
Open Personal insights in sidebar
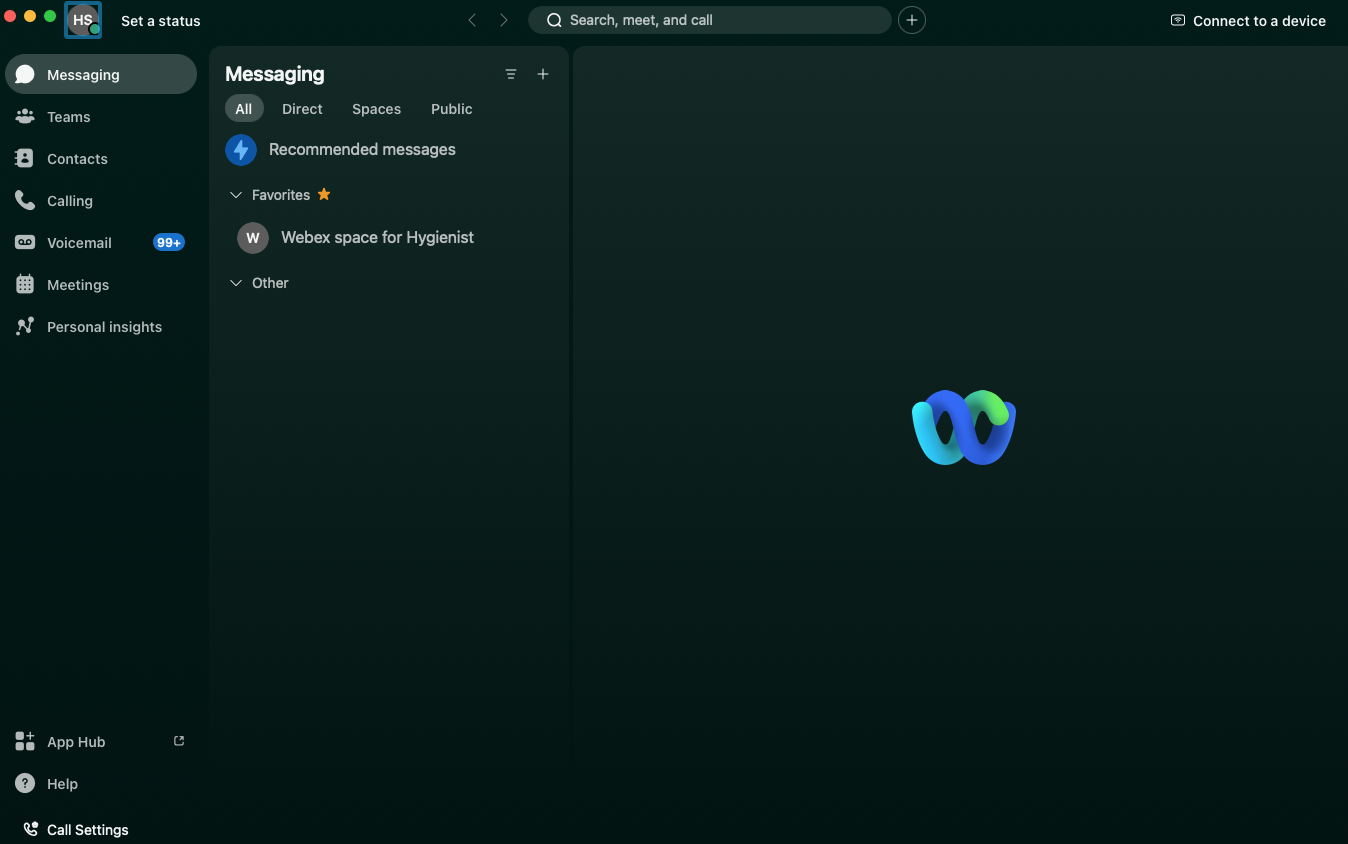[x=104, y=327]
